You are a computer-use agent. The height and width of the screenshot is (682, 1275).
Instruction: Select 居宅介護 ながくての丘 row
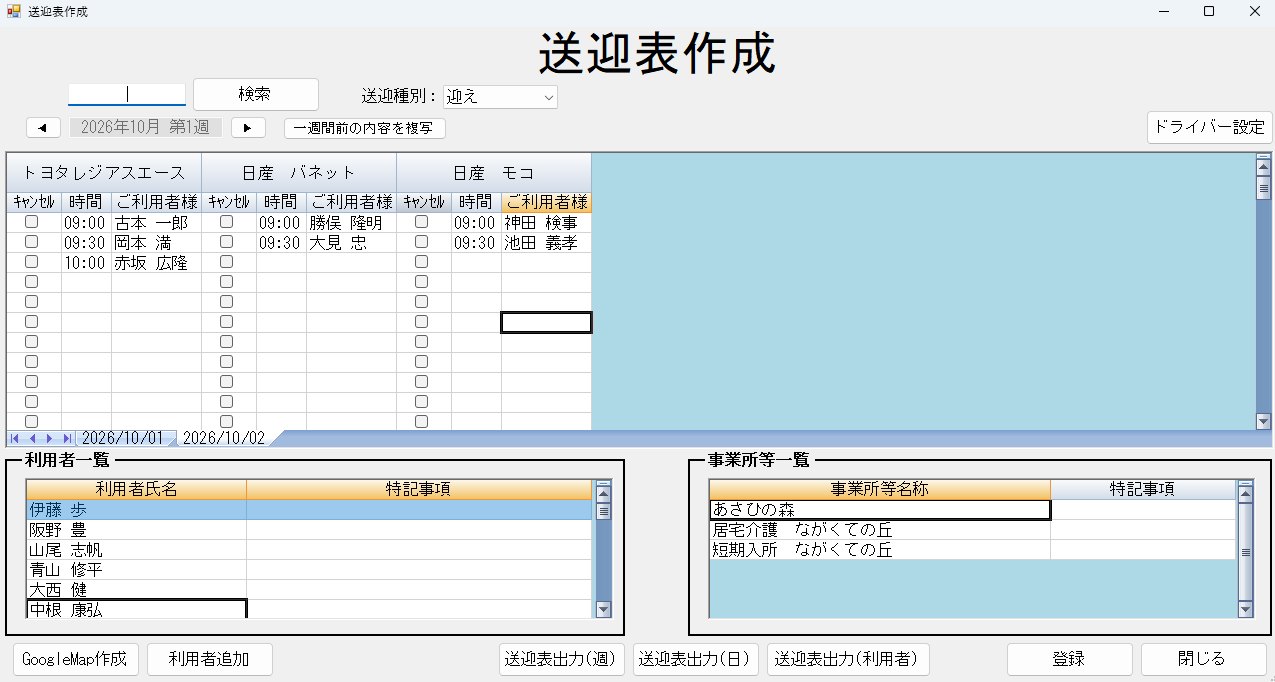[x=880, y=530]
